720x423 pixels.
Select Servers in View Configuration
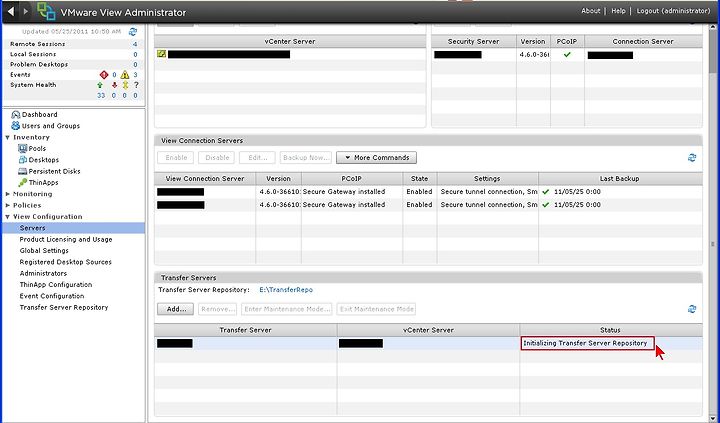click(x=73, y=228)
